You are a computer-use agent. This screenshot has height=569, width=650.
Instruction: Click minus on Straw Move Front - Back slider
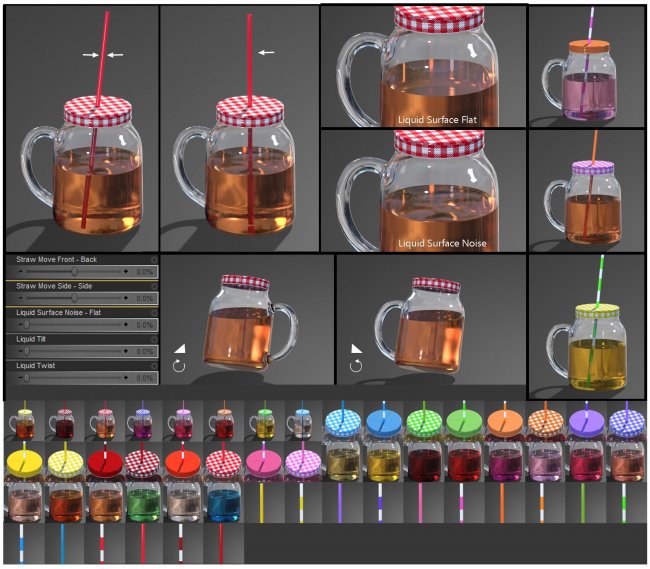coord(22,271)
